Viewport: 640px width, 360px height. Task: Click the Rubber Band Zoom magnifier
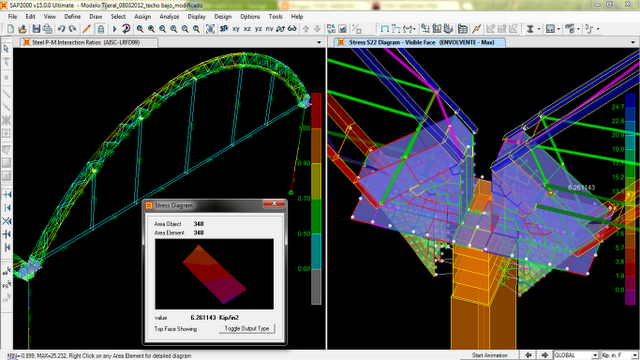point(140,29)
